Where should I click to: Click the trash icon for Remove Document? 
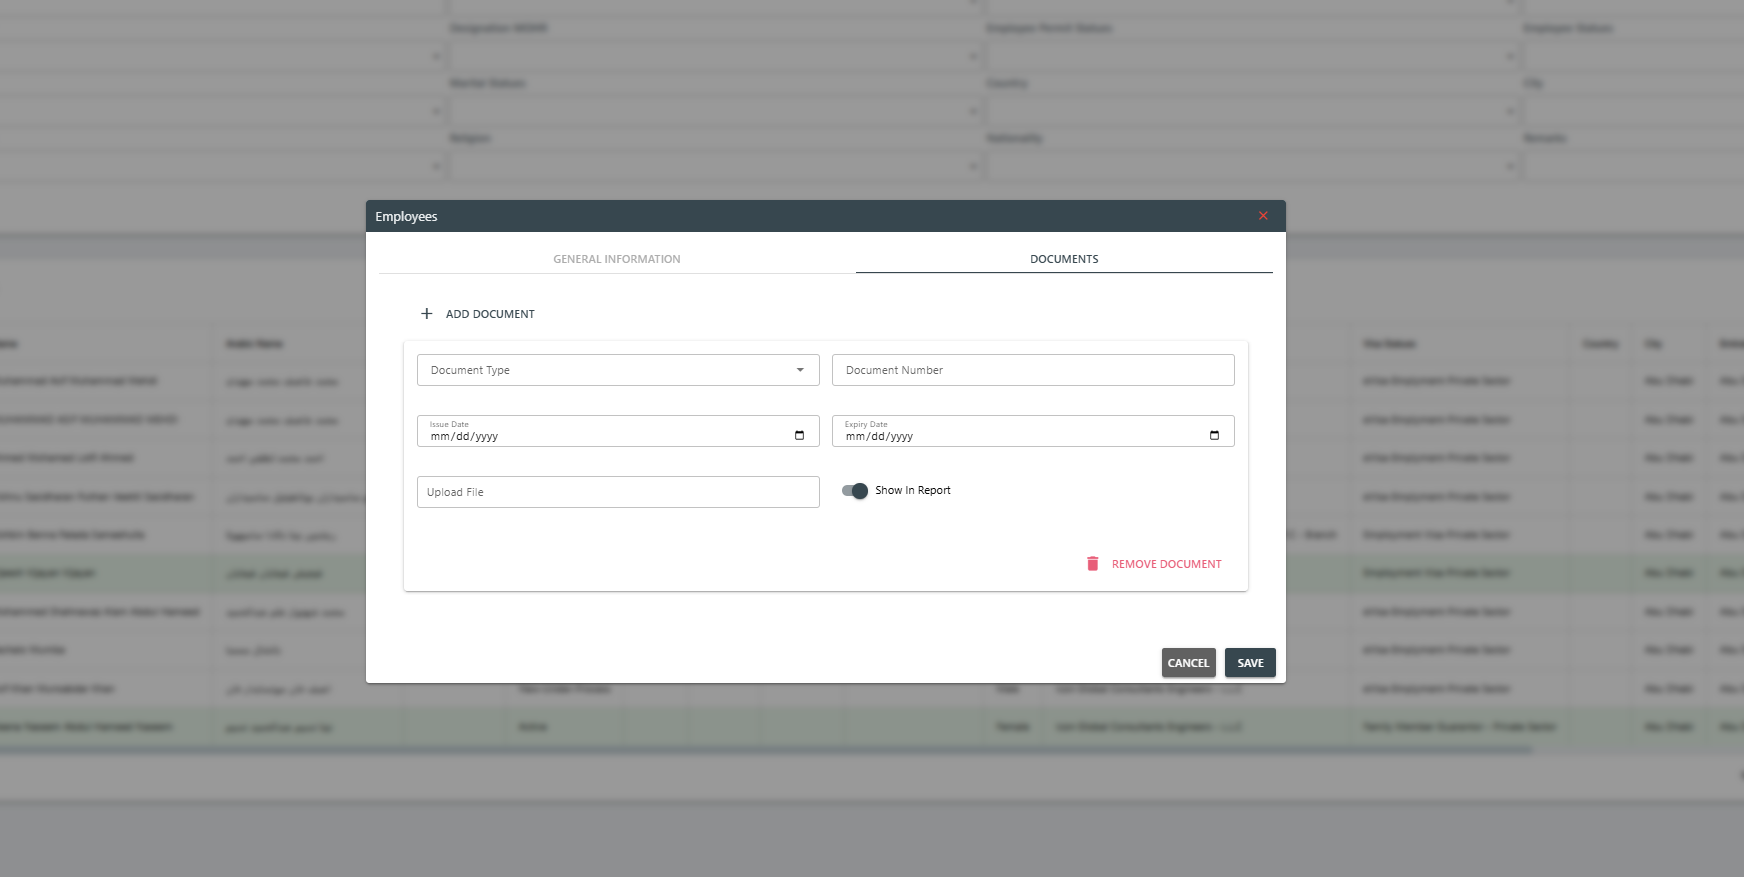(1093, 564)
